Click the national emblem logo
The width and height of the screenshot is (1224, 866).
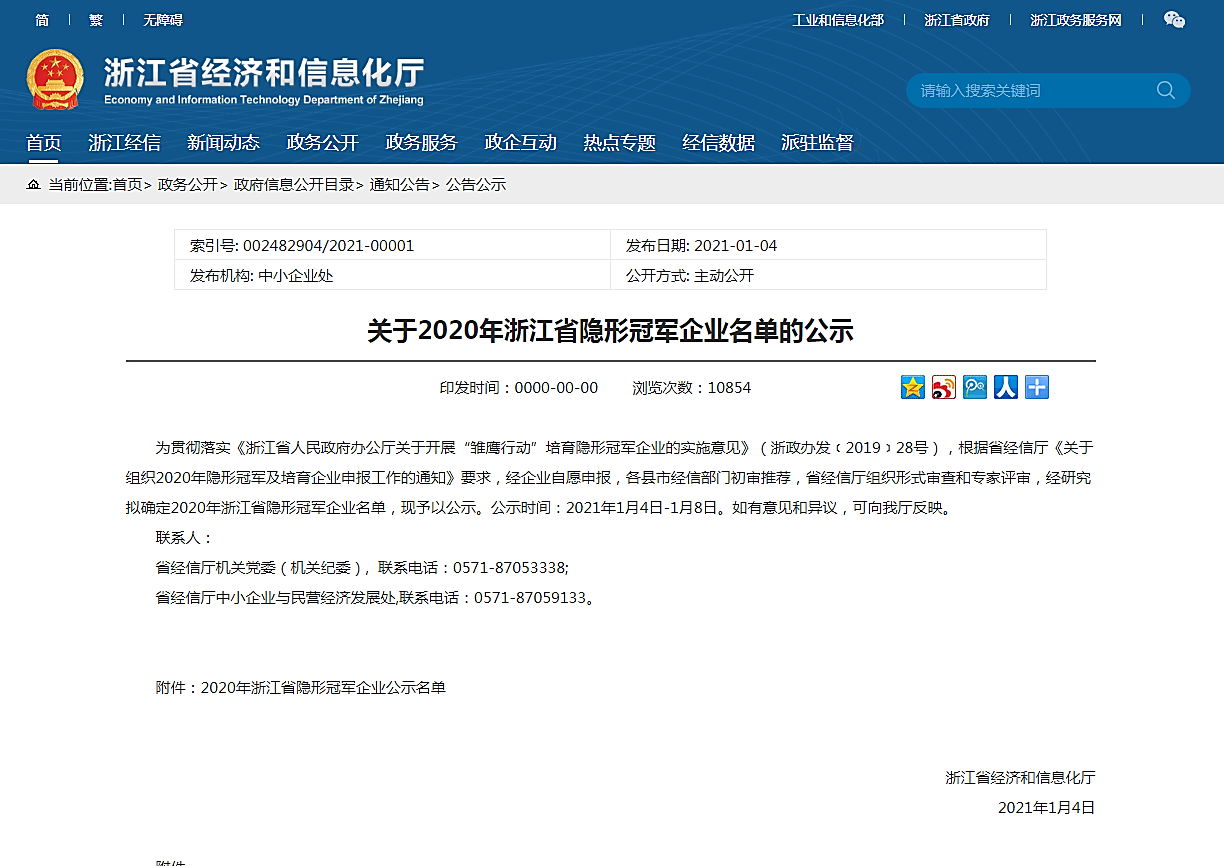click(56, 80)
